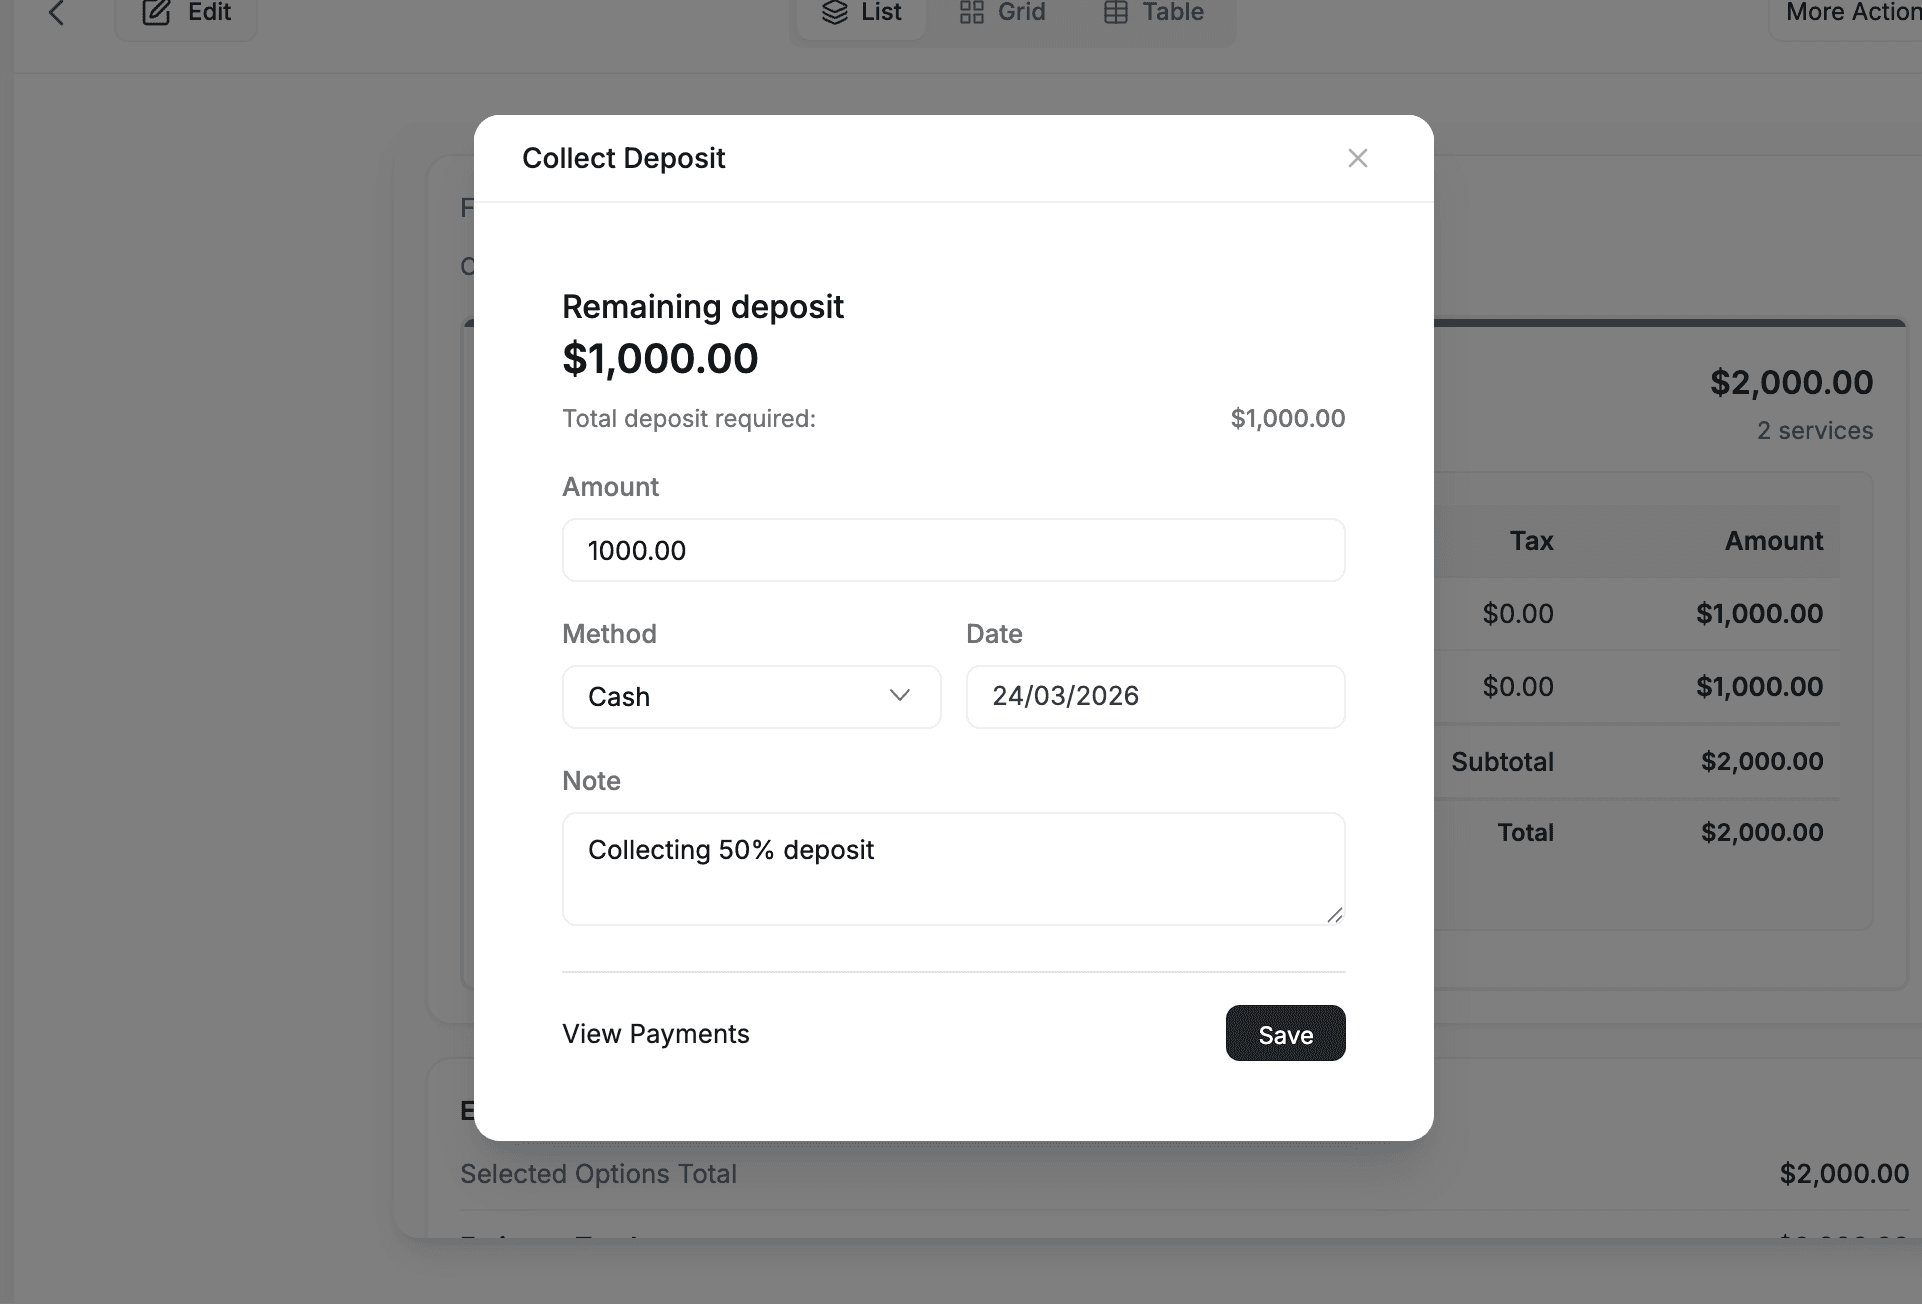This screenshot has height=1304, width=1922.
Task: Open View Payments
Action: (x=655, y=1033)
